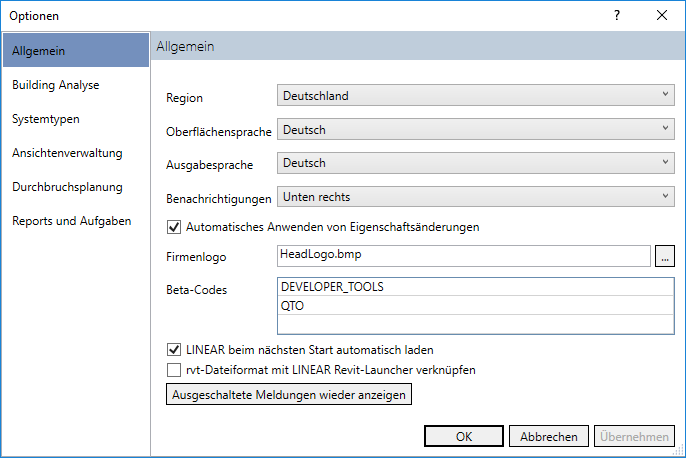Switch to Systemtypen settings
686x458 pixels.
coord(76,119)
